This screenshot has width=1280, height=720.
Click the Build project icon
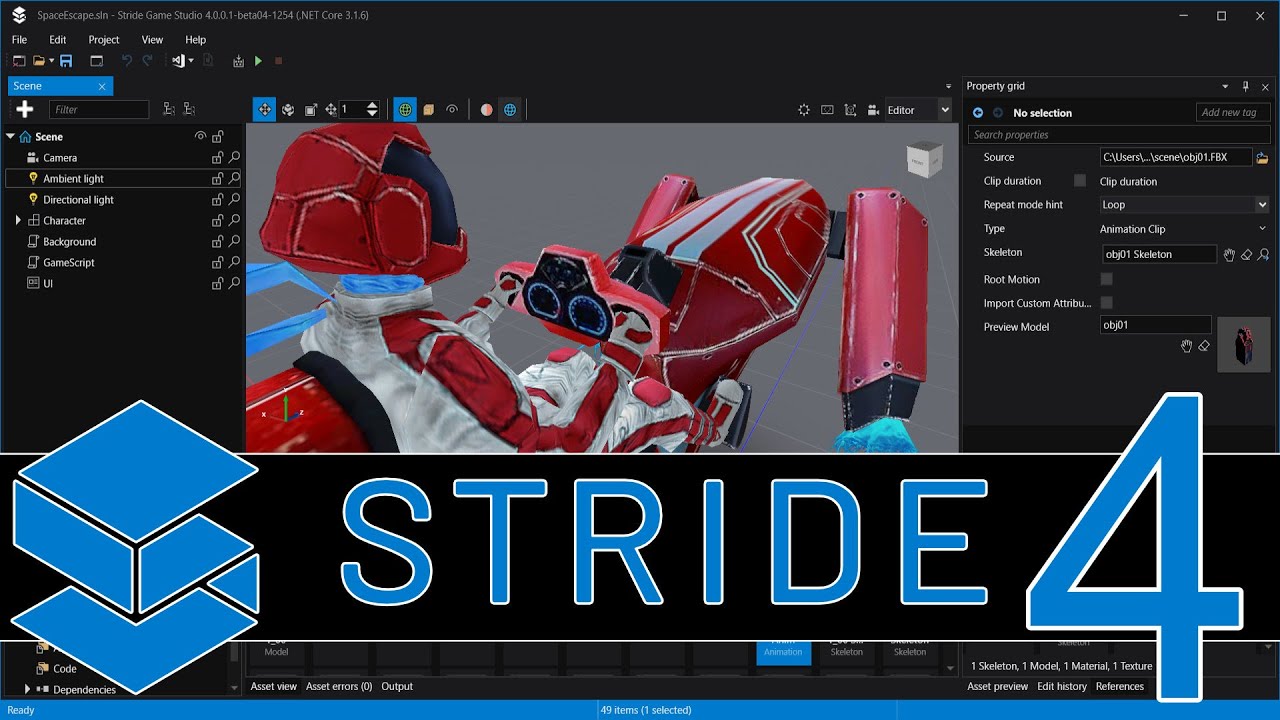[x=238, y=61]
